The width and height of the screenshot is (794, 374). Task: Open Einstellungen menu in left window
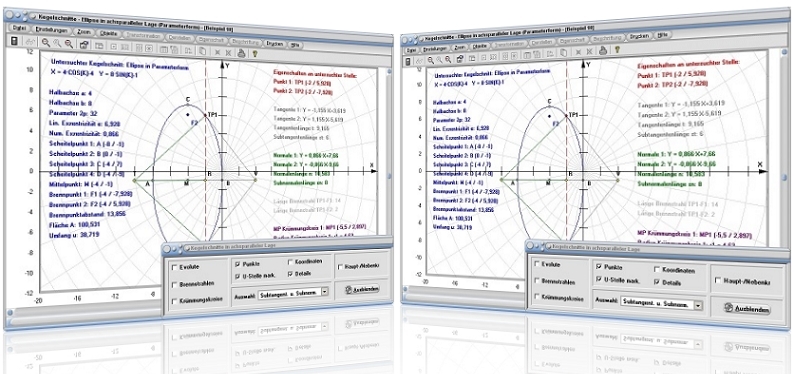[x=52, y=30]
